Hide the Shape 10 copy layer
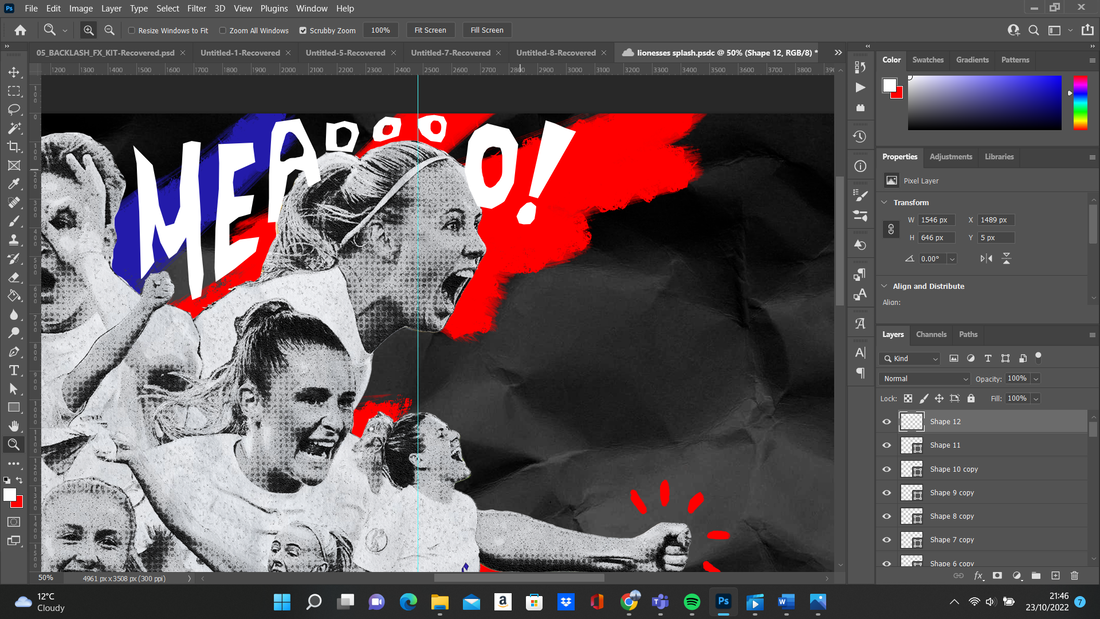 (887, 470)
